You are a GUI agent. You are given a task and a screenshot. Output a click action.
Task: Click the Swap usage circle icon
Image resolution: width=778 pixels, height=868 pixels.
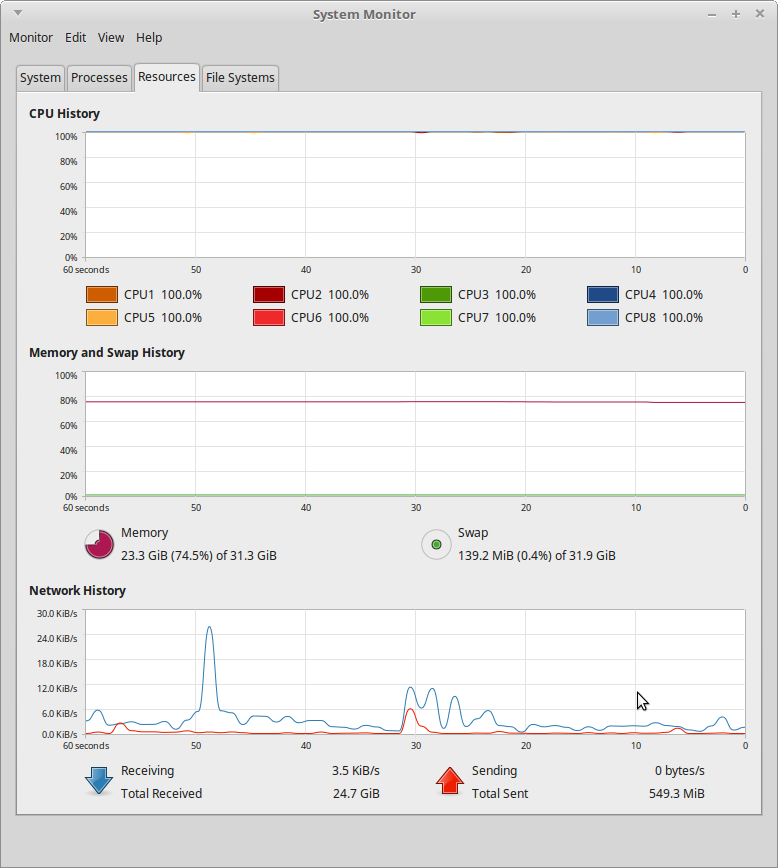coord(436,544)
